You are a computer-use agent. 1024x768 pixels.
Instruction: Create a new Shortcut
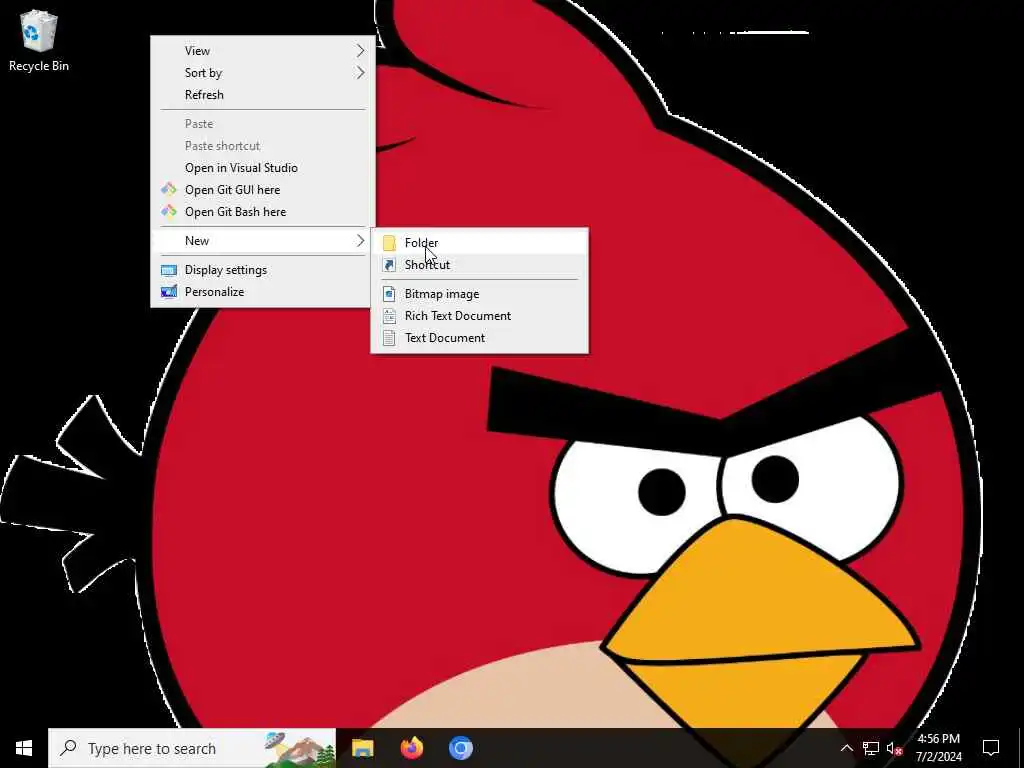coord(479,264)
